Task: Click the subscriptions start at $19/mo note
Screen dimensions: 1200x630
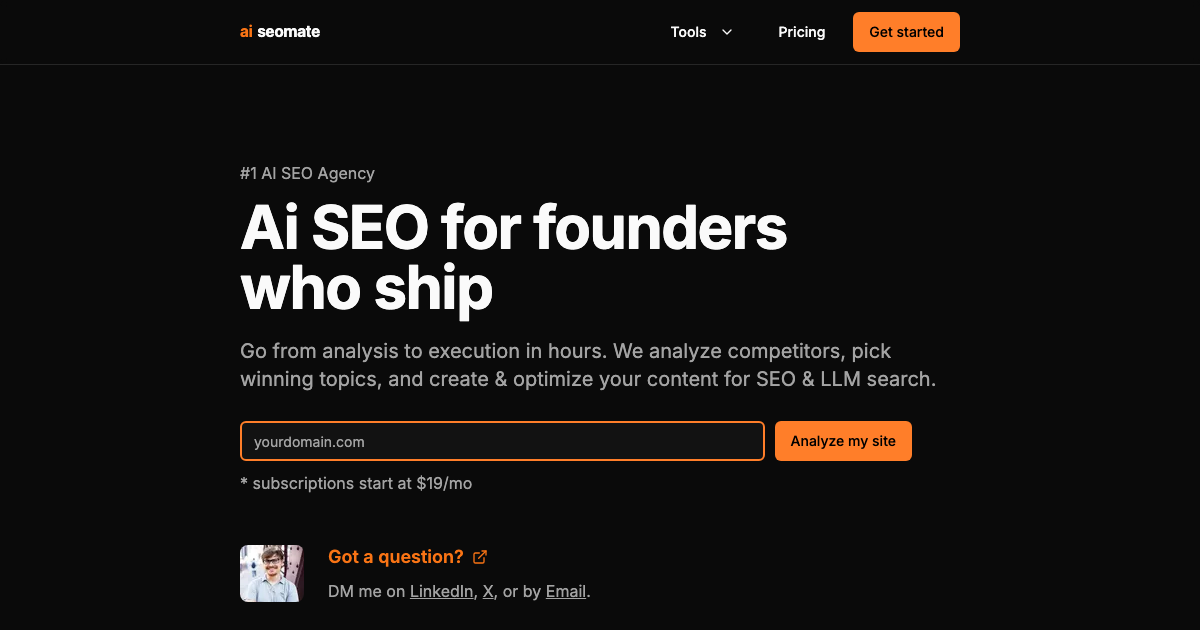Action: pyautogui.click(x=355, y=483)
